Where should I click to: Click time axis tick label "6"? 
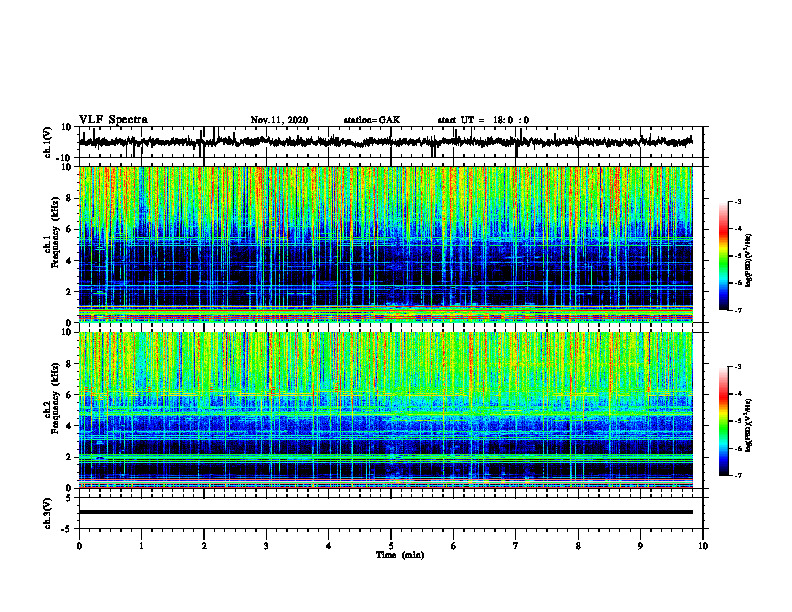453,546
